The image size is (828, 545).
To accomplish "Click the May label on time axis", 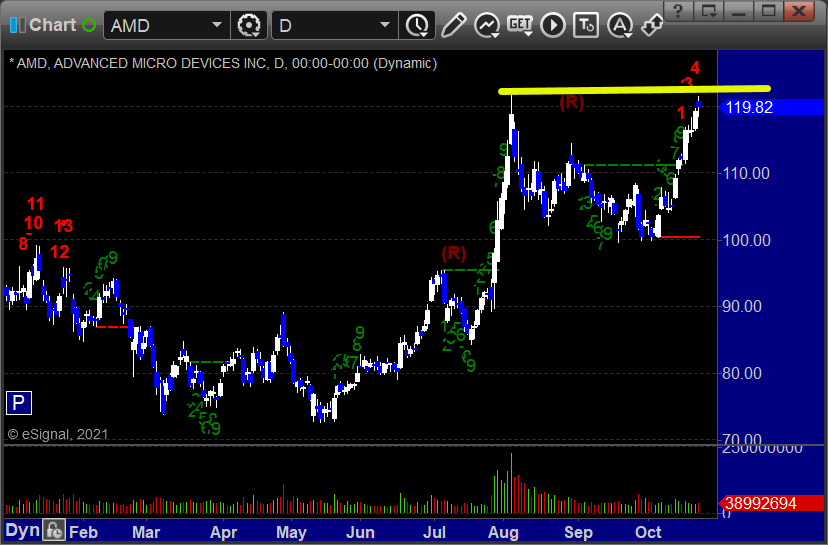I will (291, 532).
